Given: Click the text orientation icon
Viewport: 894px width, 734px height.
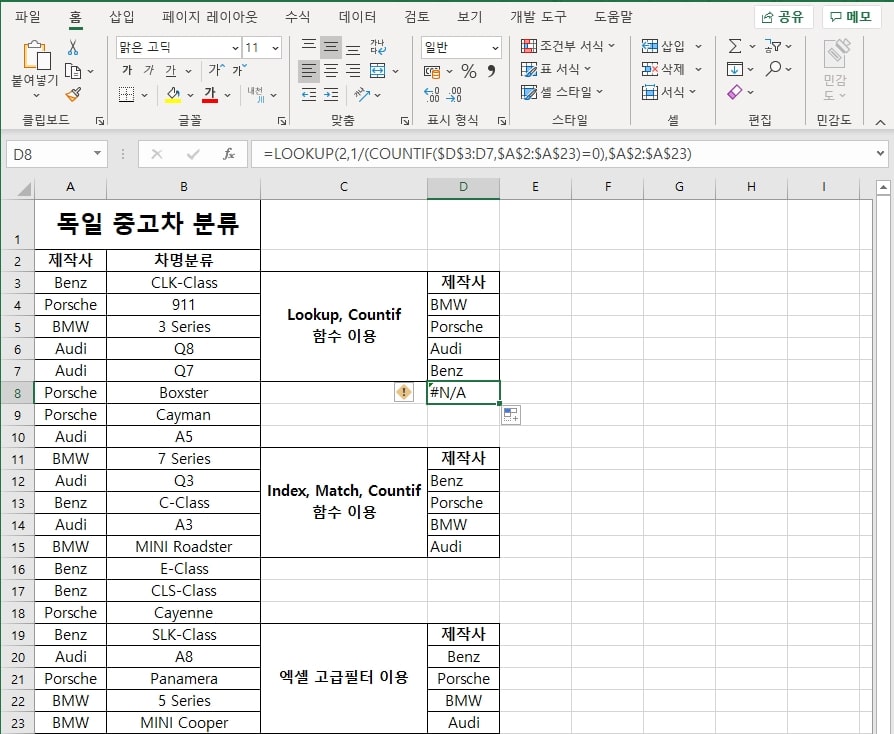Looking at the screenshot, I should [x=362, y=95].
